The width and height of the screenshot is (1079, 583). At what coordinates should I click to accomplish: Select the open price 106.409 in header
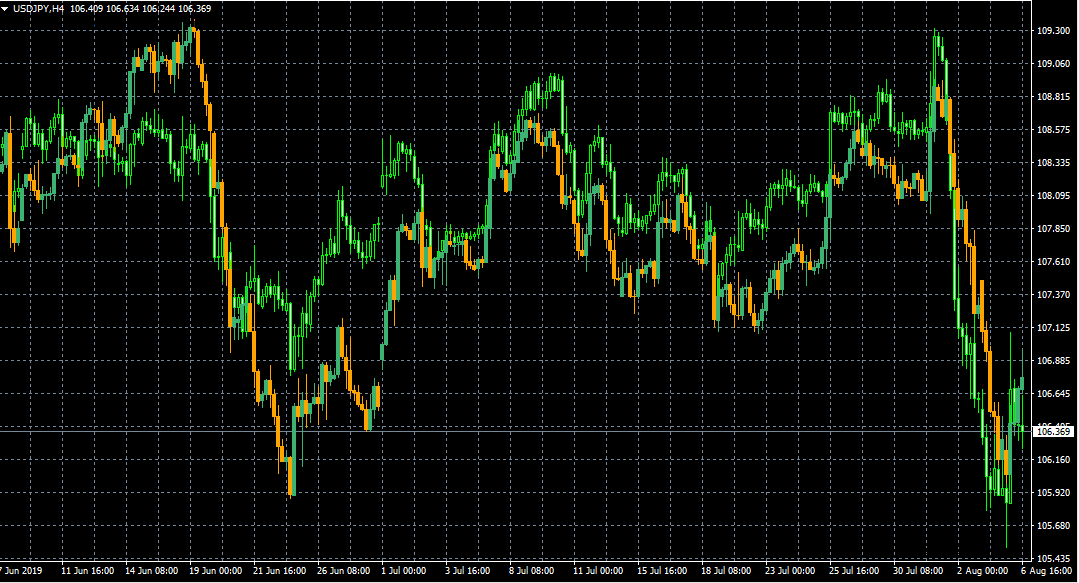pos(86,9)
